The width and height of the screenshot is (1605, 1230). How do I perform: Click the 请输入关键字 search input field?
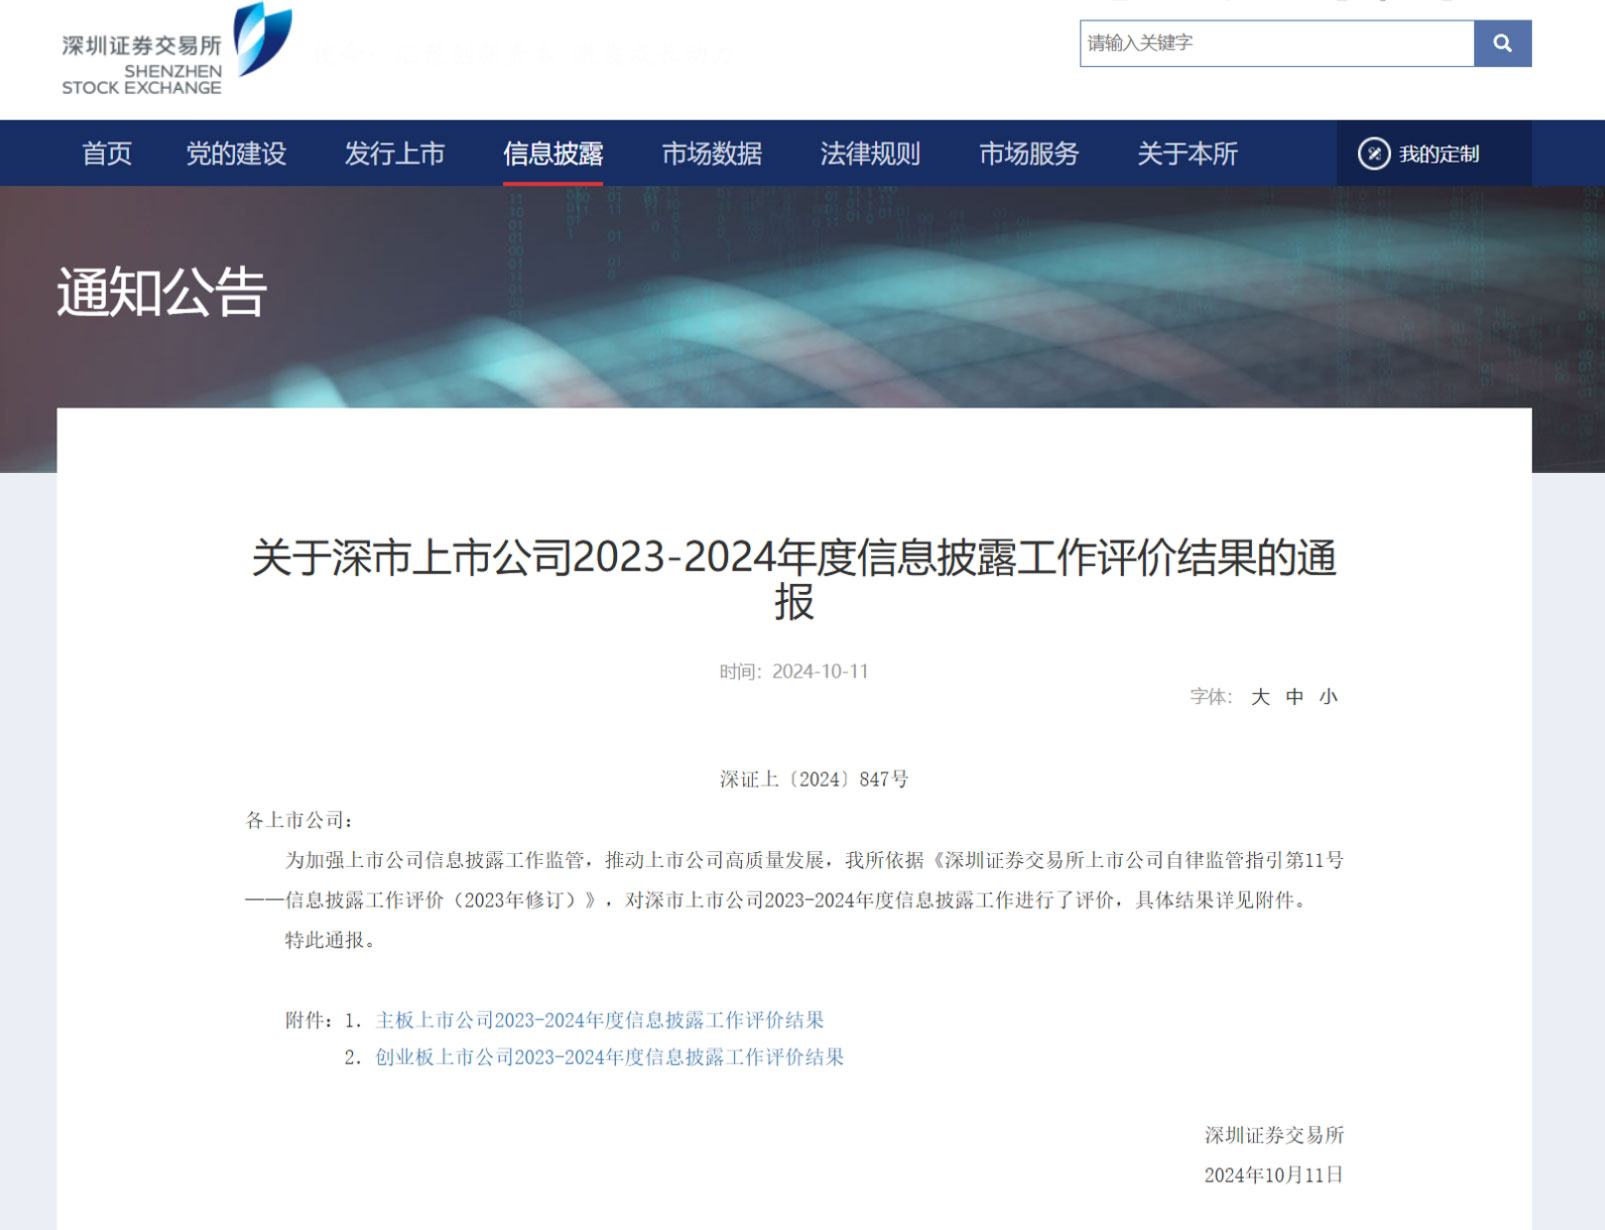click(1270, 43)
